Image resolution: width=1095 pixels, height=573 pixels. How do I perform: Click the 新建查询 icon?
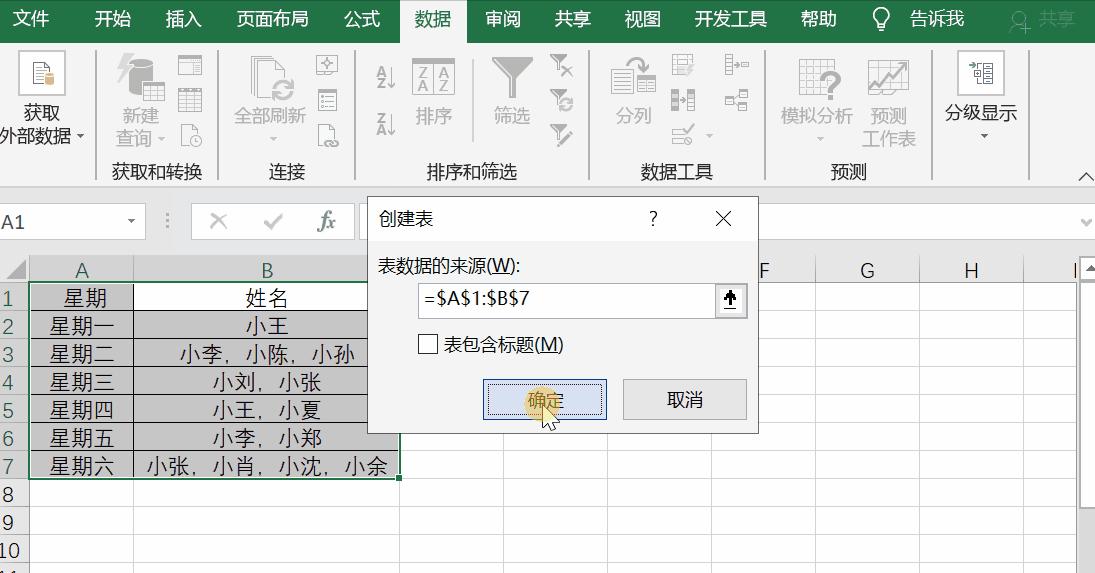point(140,77)
